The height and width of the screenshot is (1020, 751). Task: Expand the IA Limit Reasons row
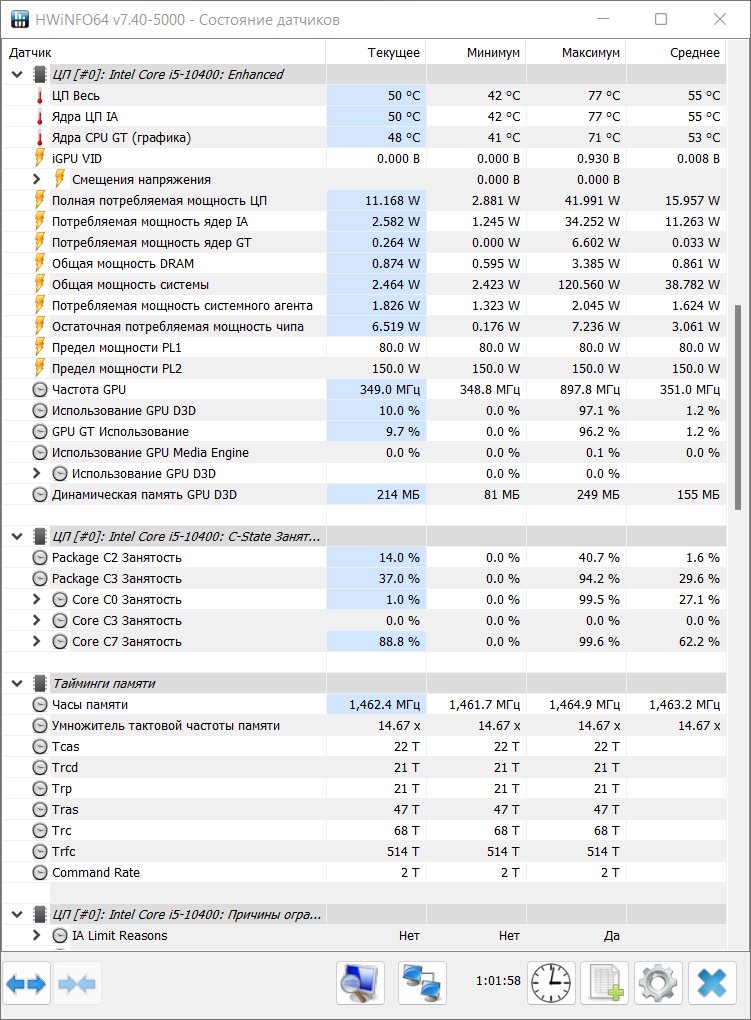(37, 935)
